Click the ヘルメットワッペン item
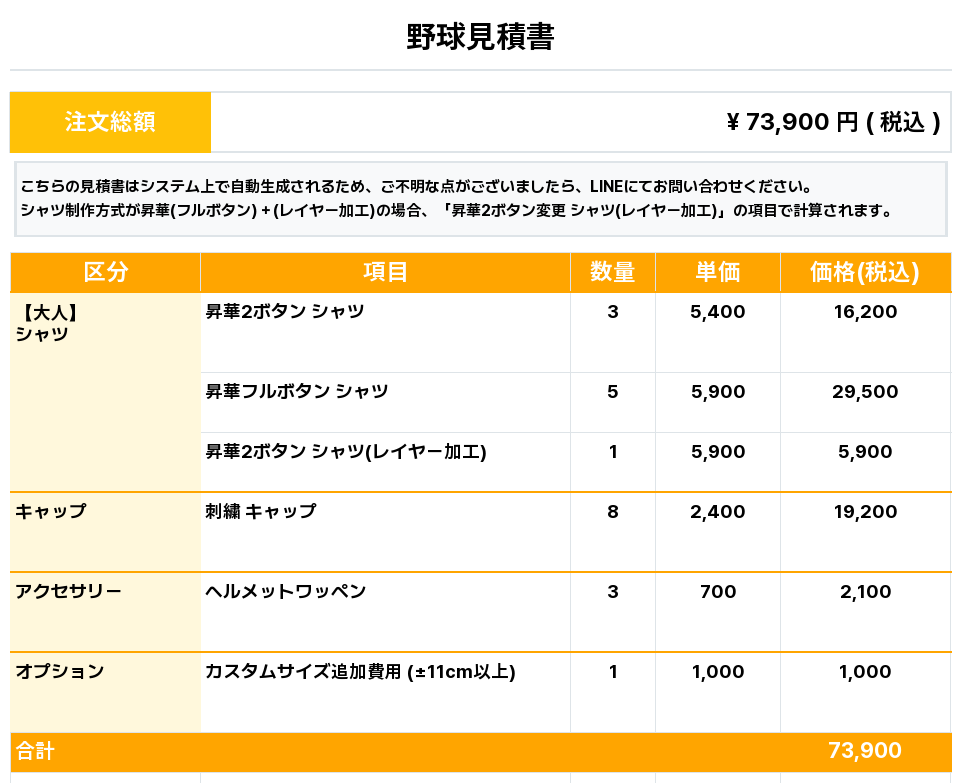The image size is (961, 783). 286,592
